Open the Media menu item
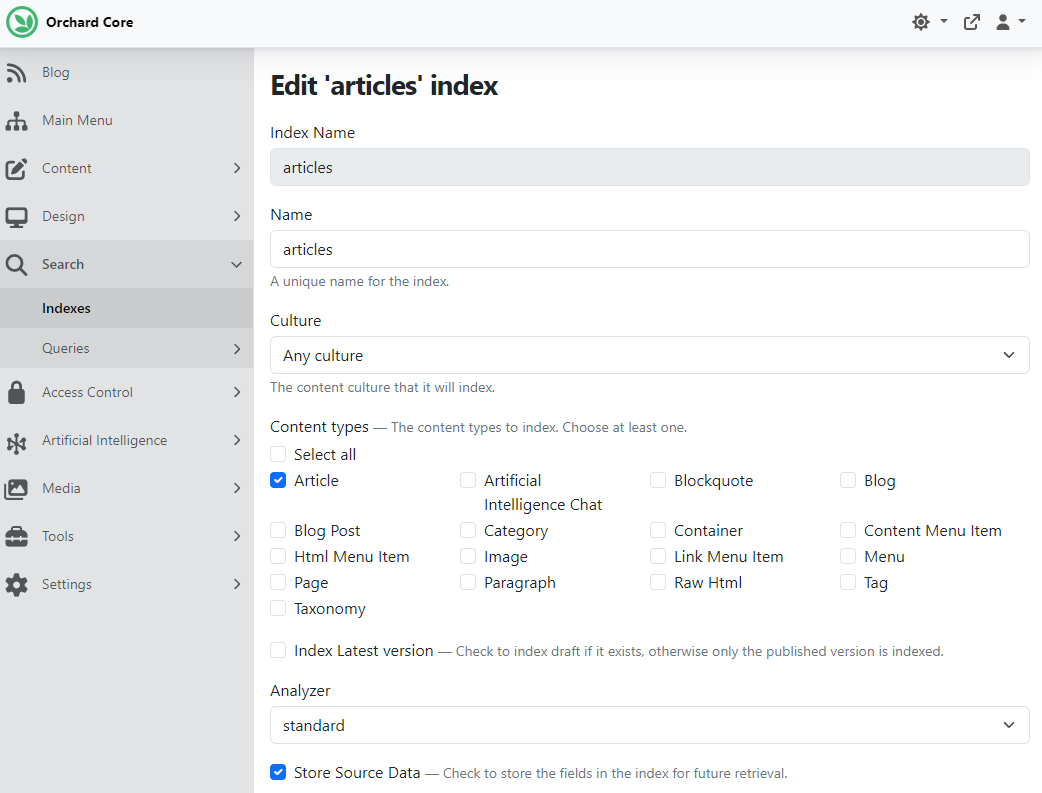 (x=126, y=489)
